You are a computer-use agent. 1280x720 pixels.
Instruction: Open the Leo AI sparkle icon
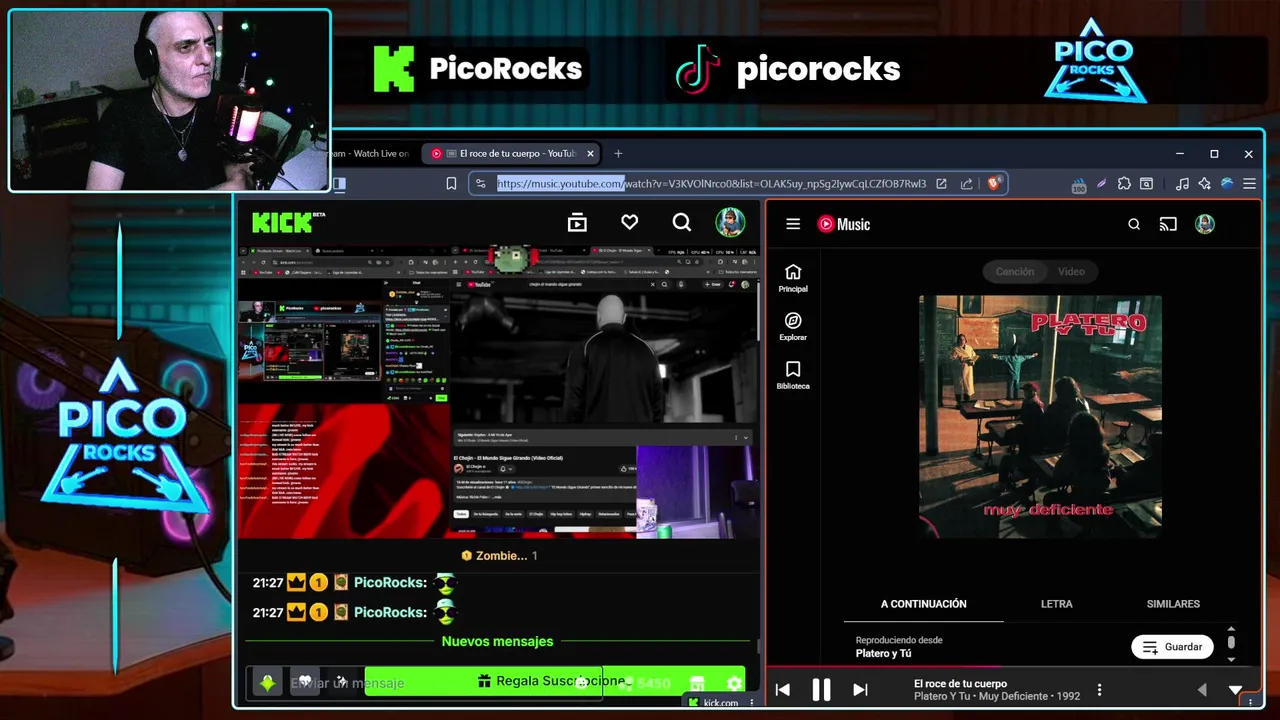1204,184
